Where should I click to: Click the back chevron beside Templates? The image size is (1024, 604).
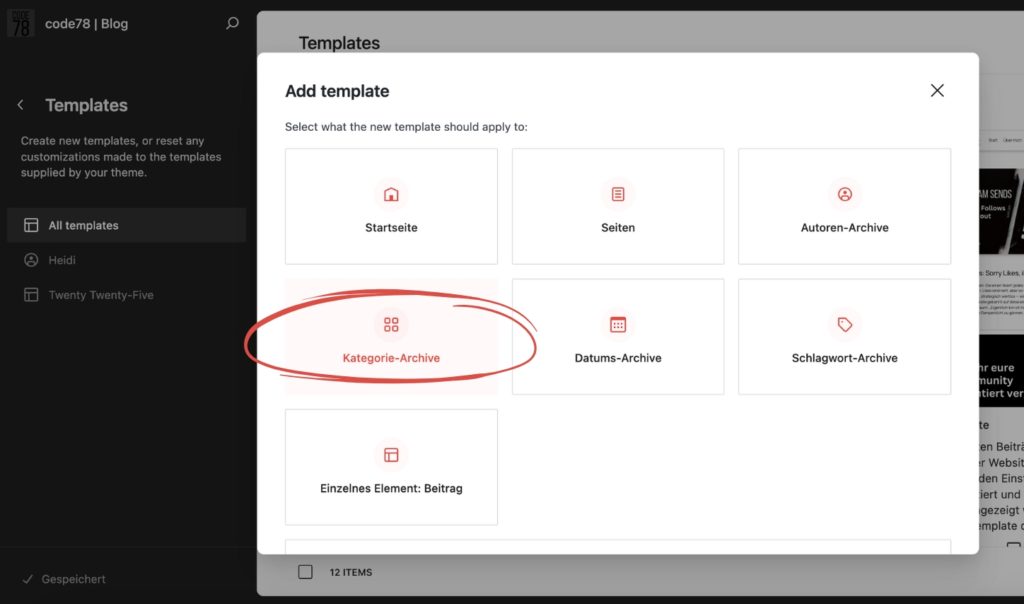20,104
